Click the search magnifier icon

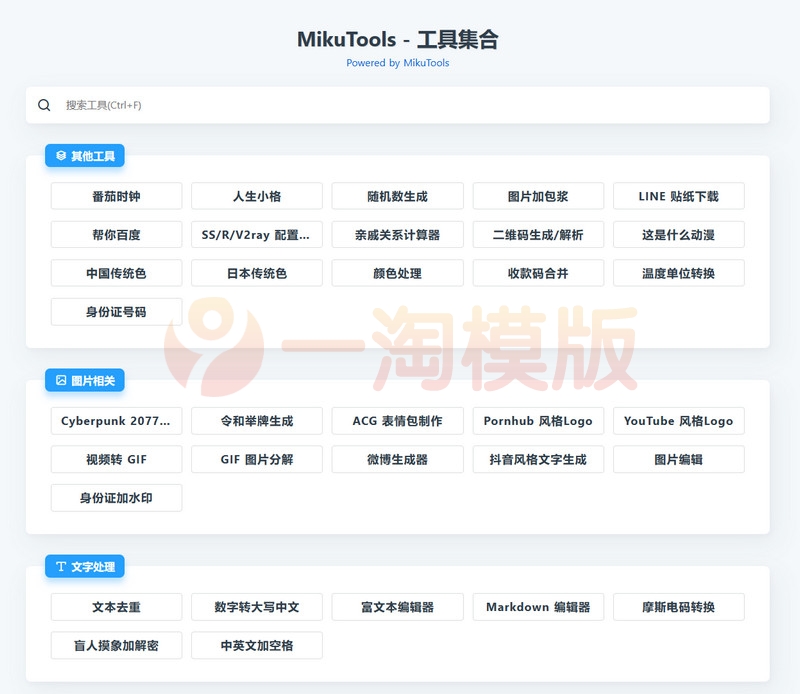(44, 105)
